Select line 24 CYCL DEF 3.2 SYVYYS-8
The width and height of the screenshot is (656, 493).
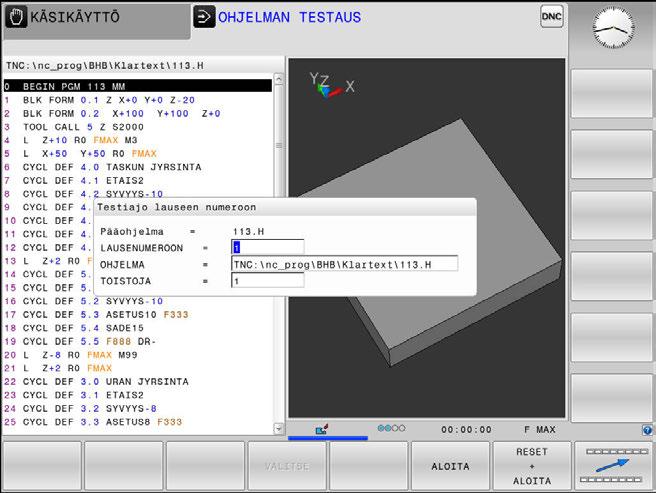click(138, 408)
